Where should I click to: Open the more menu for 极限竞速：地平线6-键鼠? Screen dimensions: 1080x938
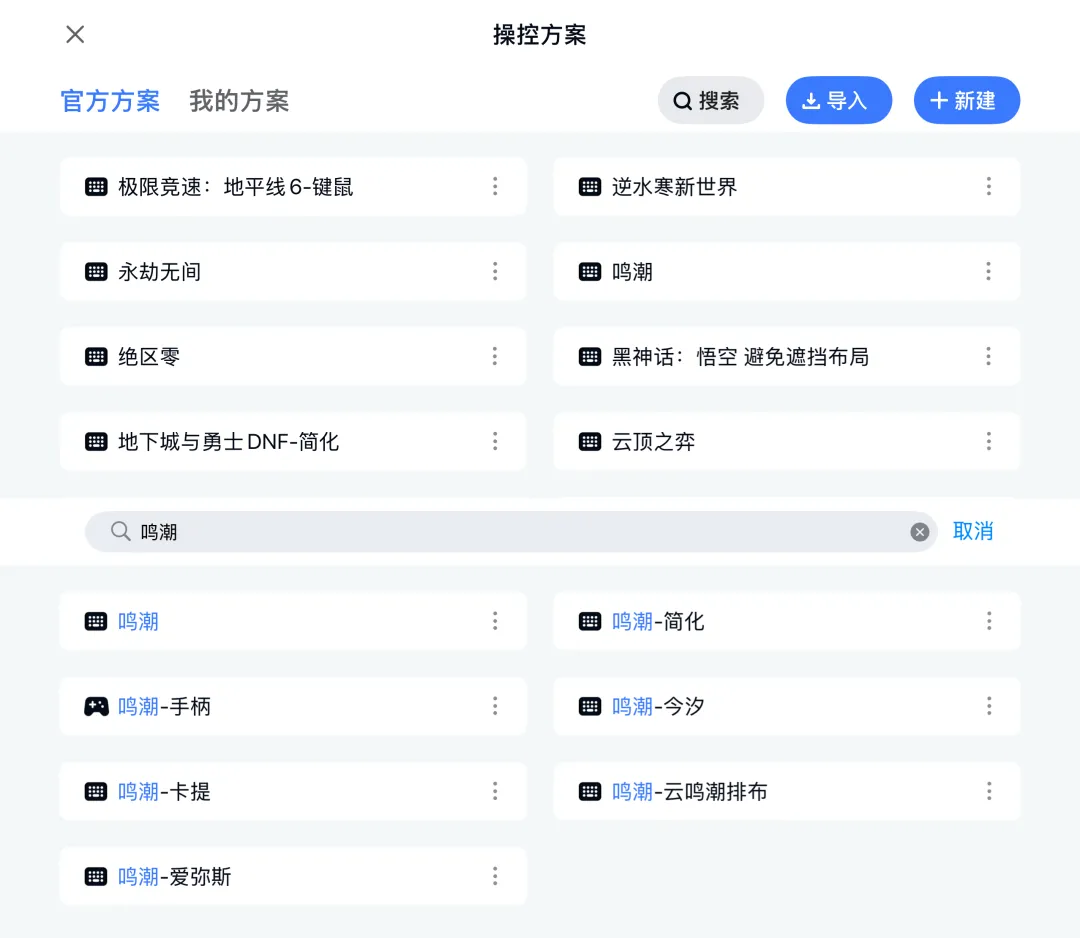click(x=495, y=186)
